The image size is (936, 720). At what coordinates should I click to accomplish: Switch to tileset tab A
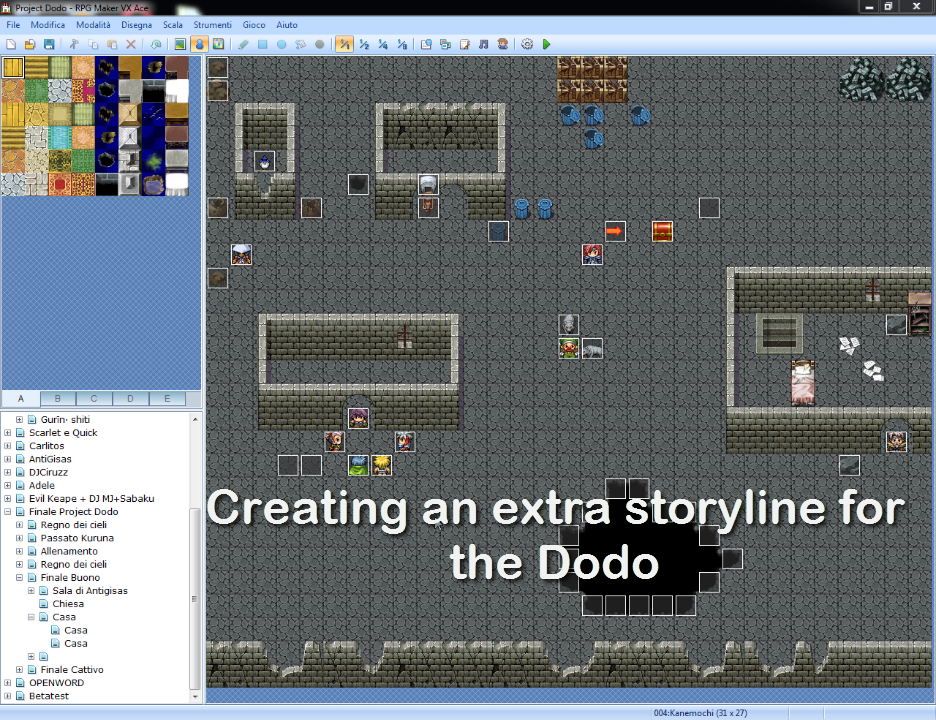(x=21, y=398)
